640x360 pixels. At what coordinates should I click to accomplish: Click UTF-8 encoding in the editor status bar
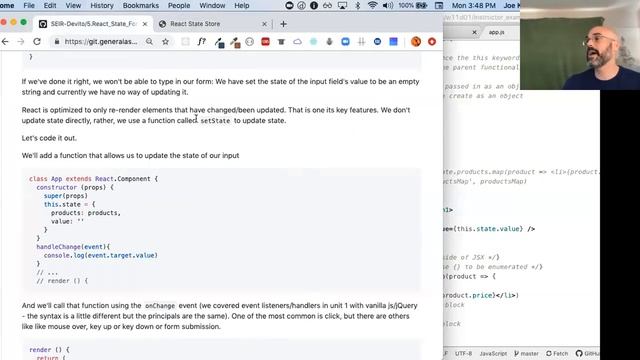(x=463, y=353)
